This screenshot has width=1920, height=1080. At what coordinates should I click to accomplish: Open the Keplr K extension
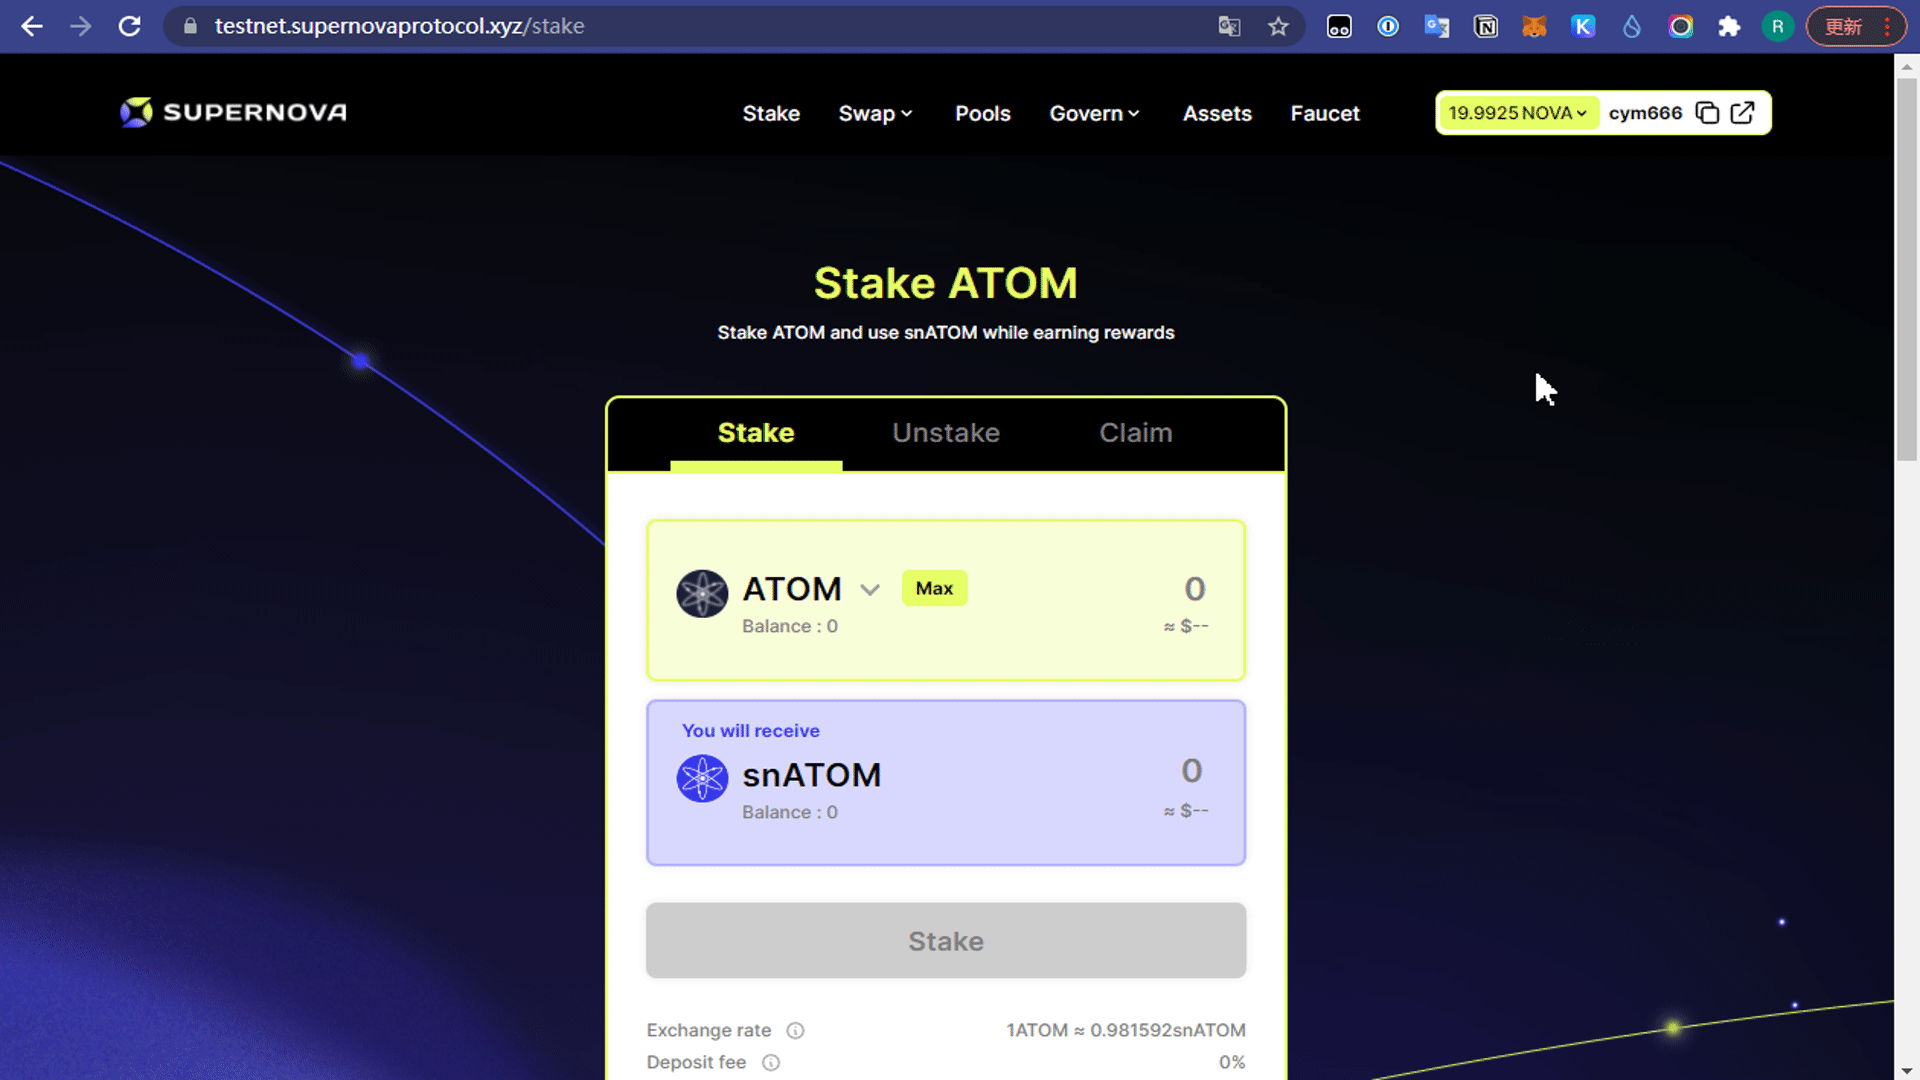(1583, 27)
